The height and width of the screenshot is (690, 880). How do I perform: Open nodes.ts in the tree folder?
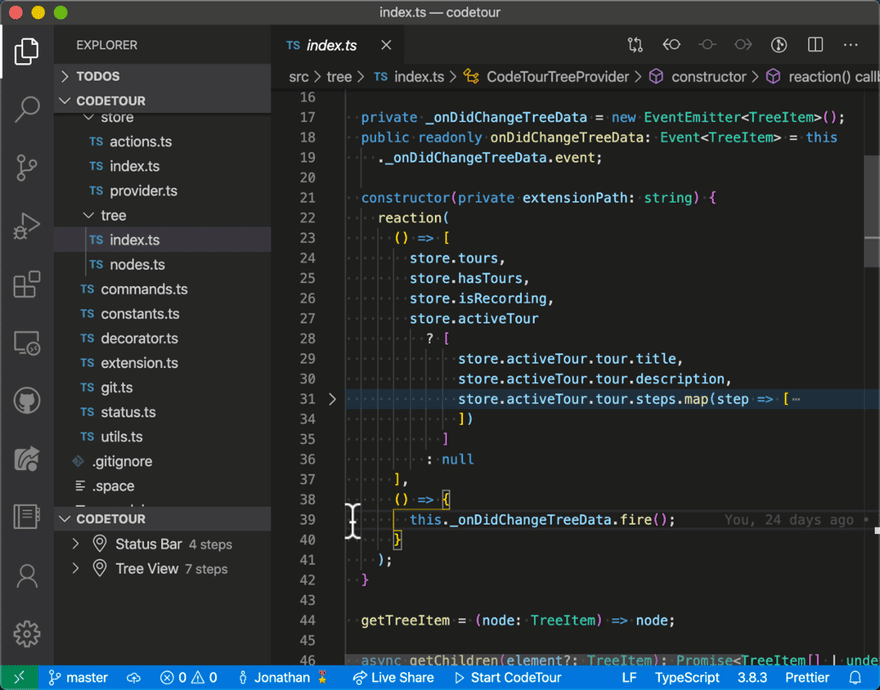163,264
